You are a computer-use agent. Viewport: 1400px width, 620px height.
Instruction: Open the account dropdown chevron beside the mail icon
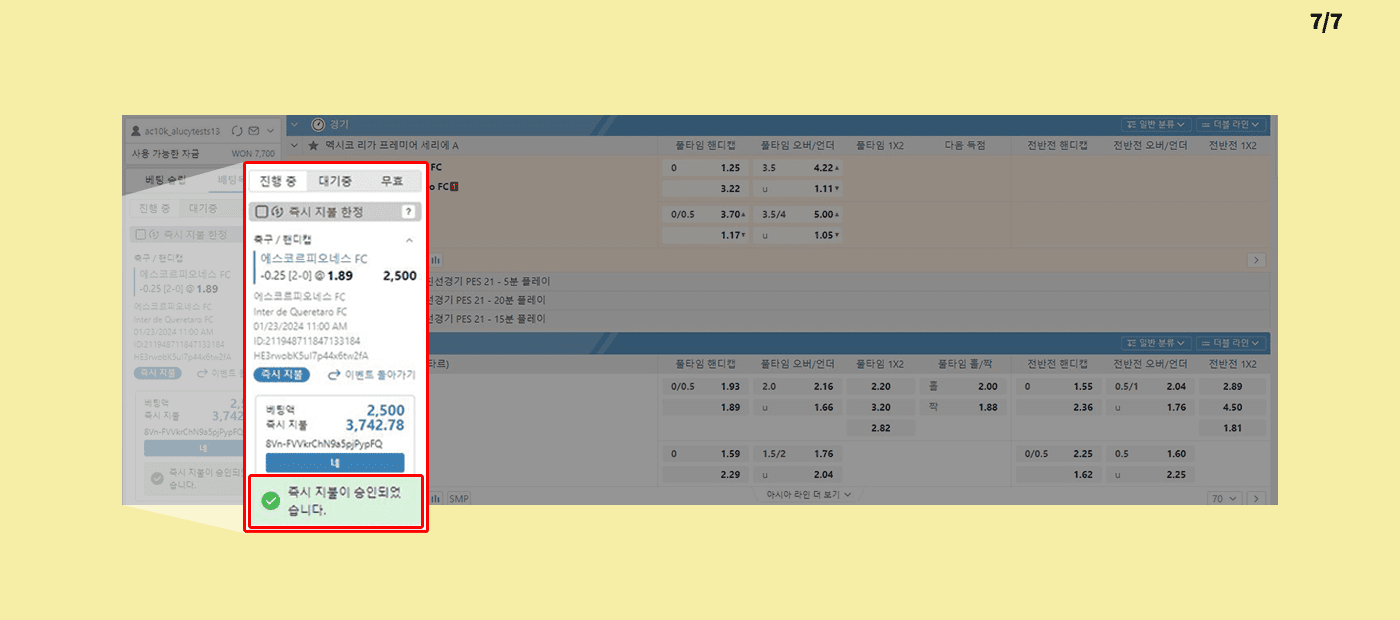[x=271, y=131]
